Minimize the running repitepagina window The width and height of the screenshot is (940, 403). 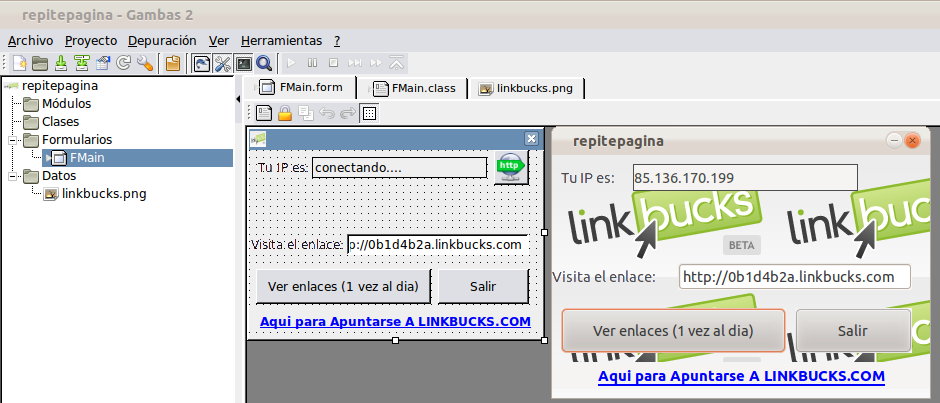coord(894,141)
